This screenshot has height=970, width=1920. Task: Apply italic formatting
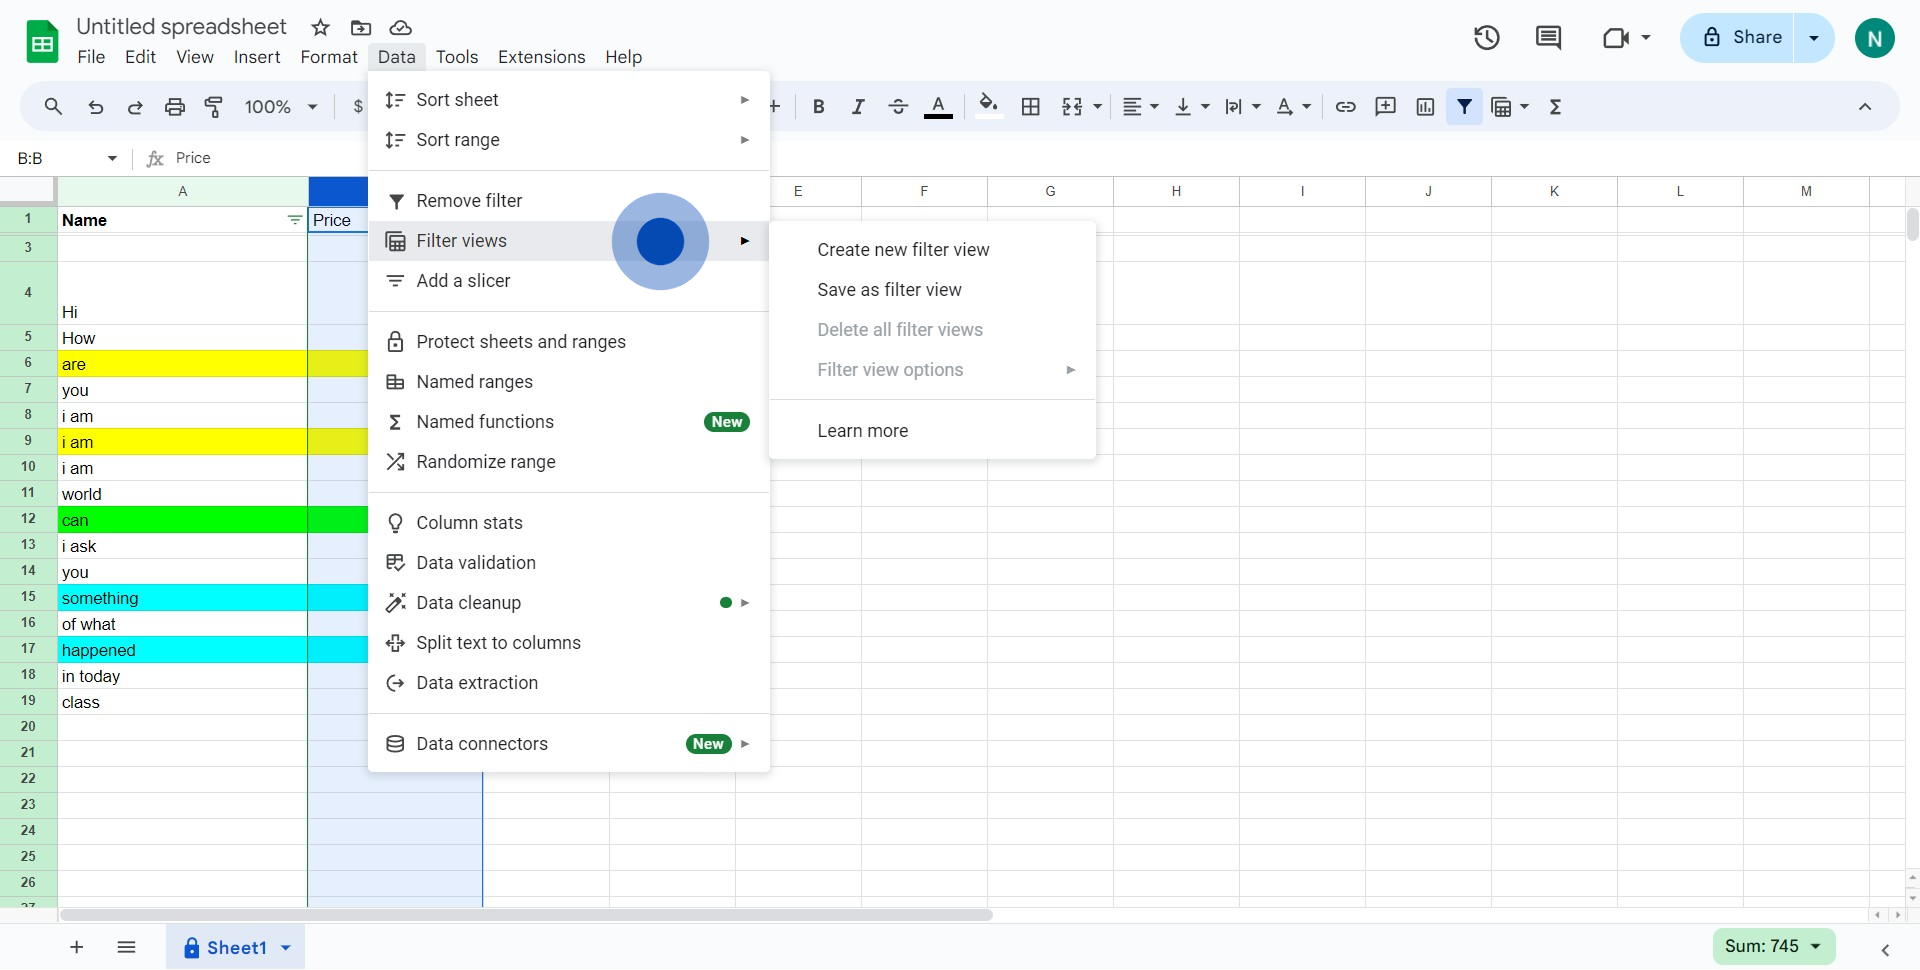pyautogui.click(x=858, y=106)
